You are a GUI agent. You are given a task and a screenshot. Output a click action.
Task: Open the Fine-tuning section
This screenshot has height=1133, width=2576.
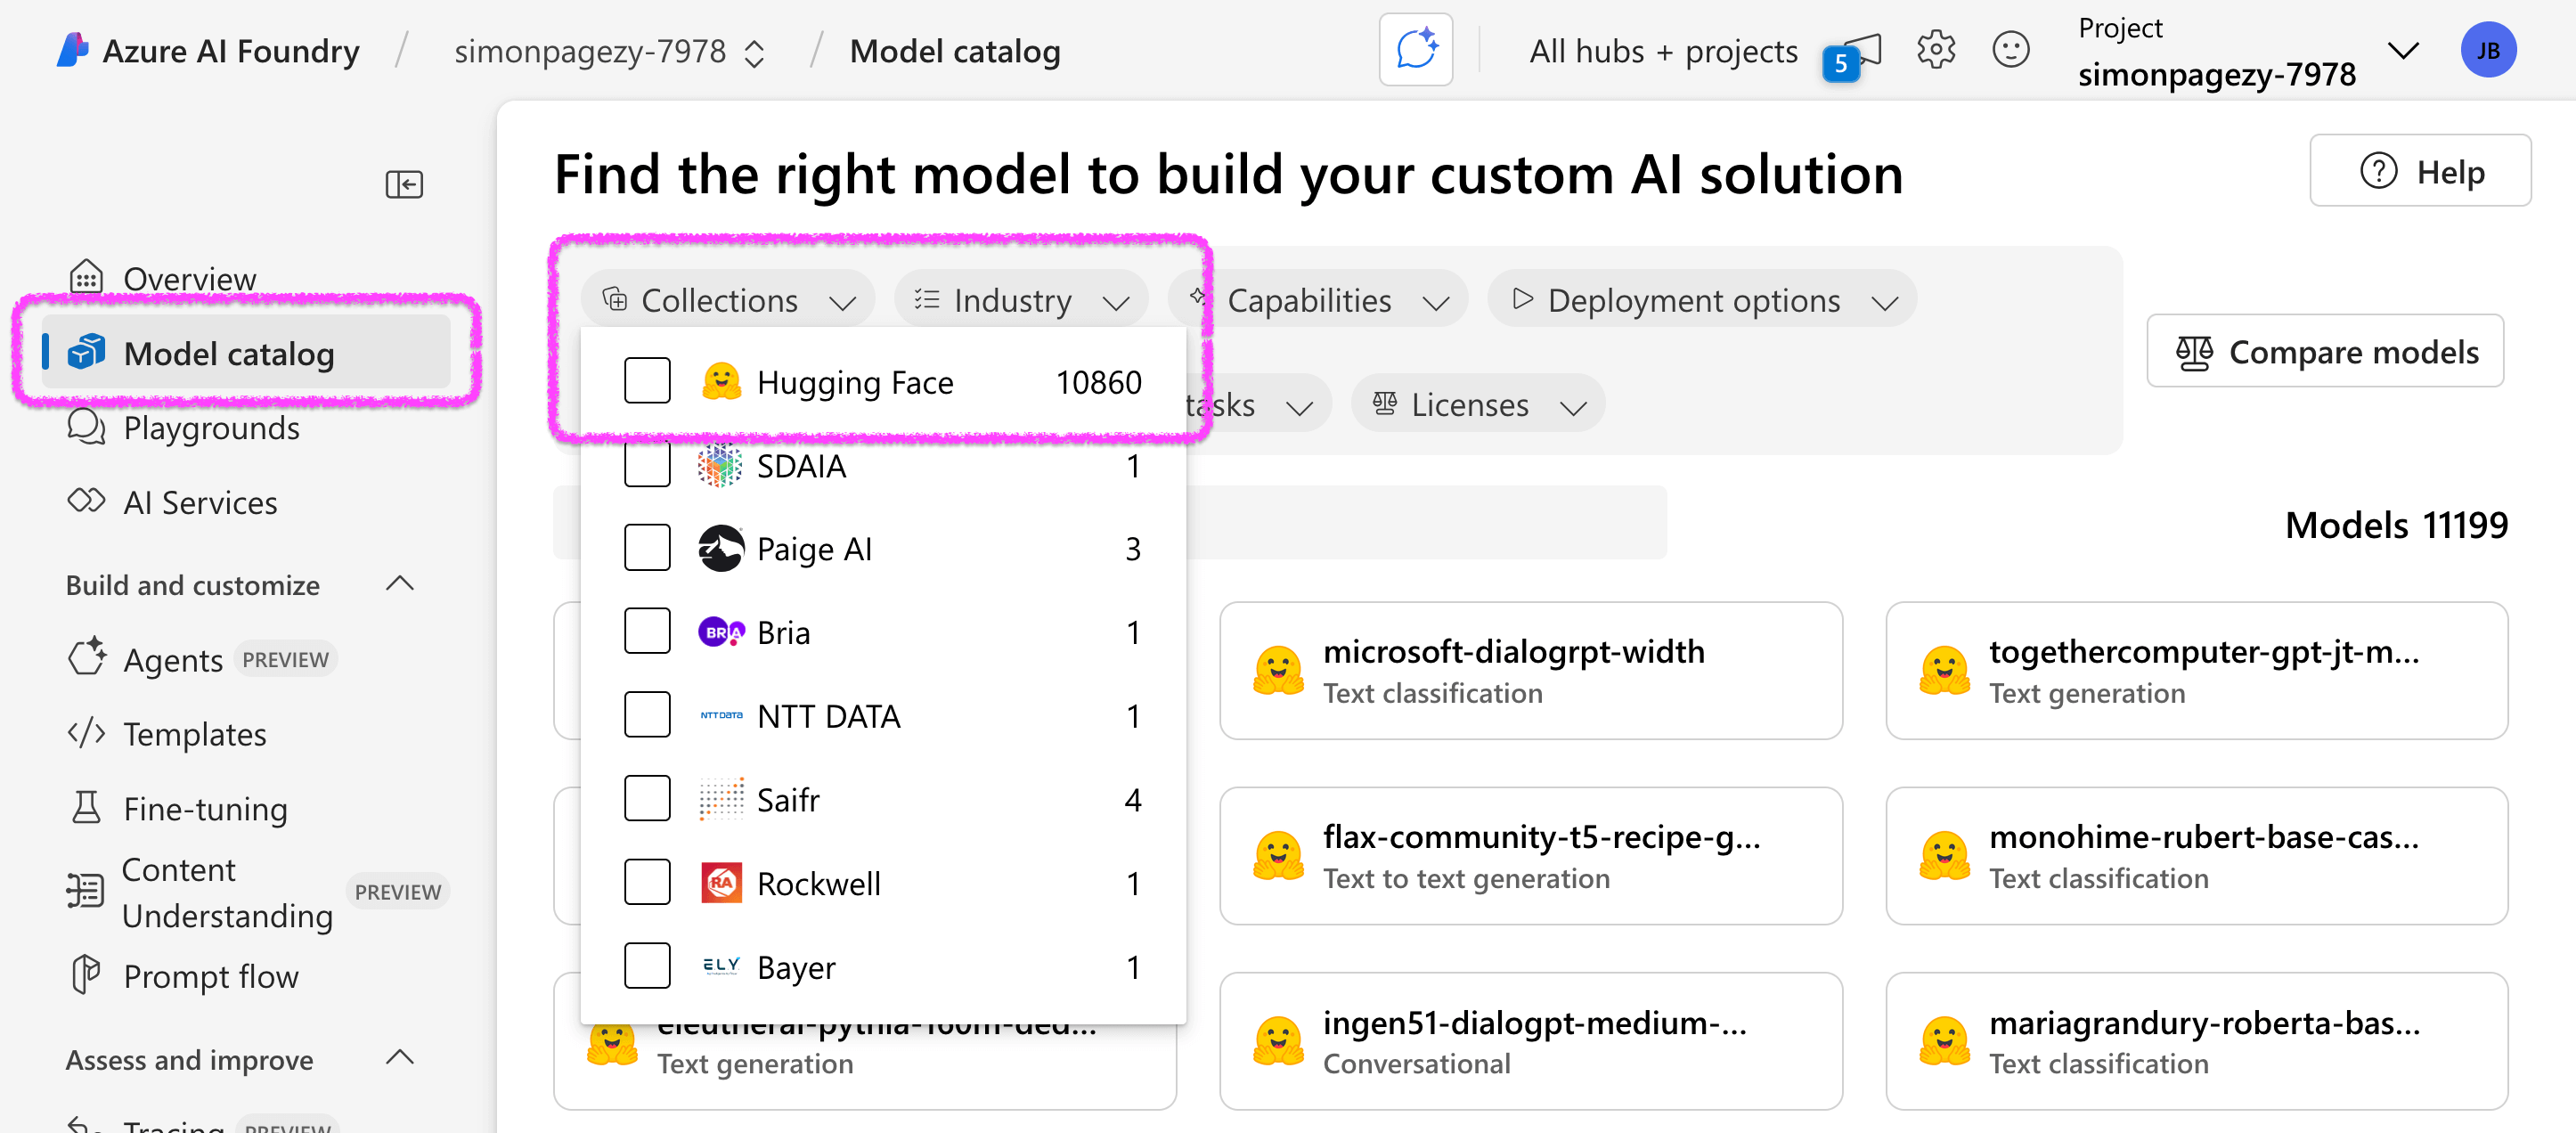205,808
